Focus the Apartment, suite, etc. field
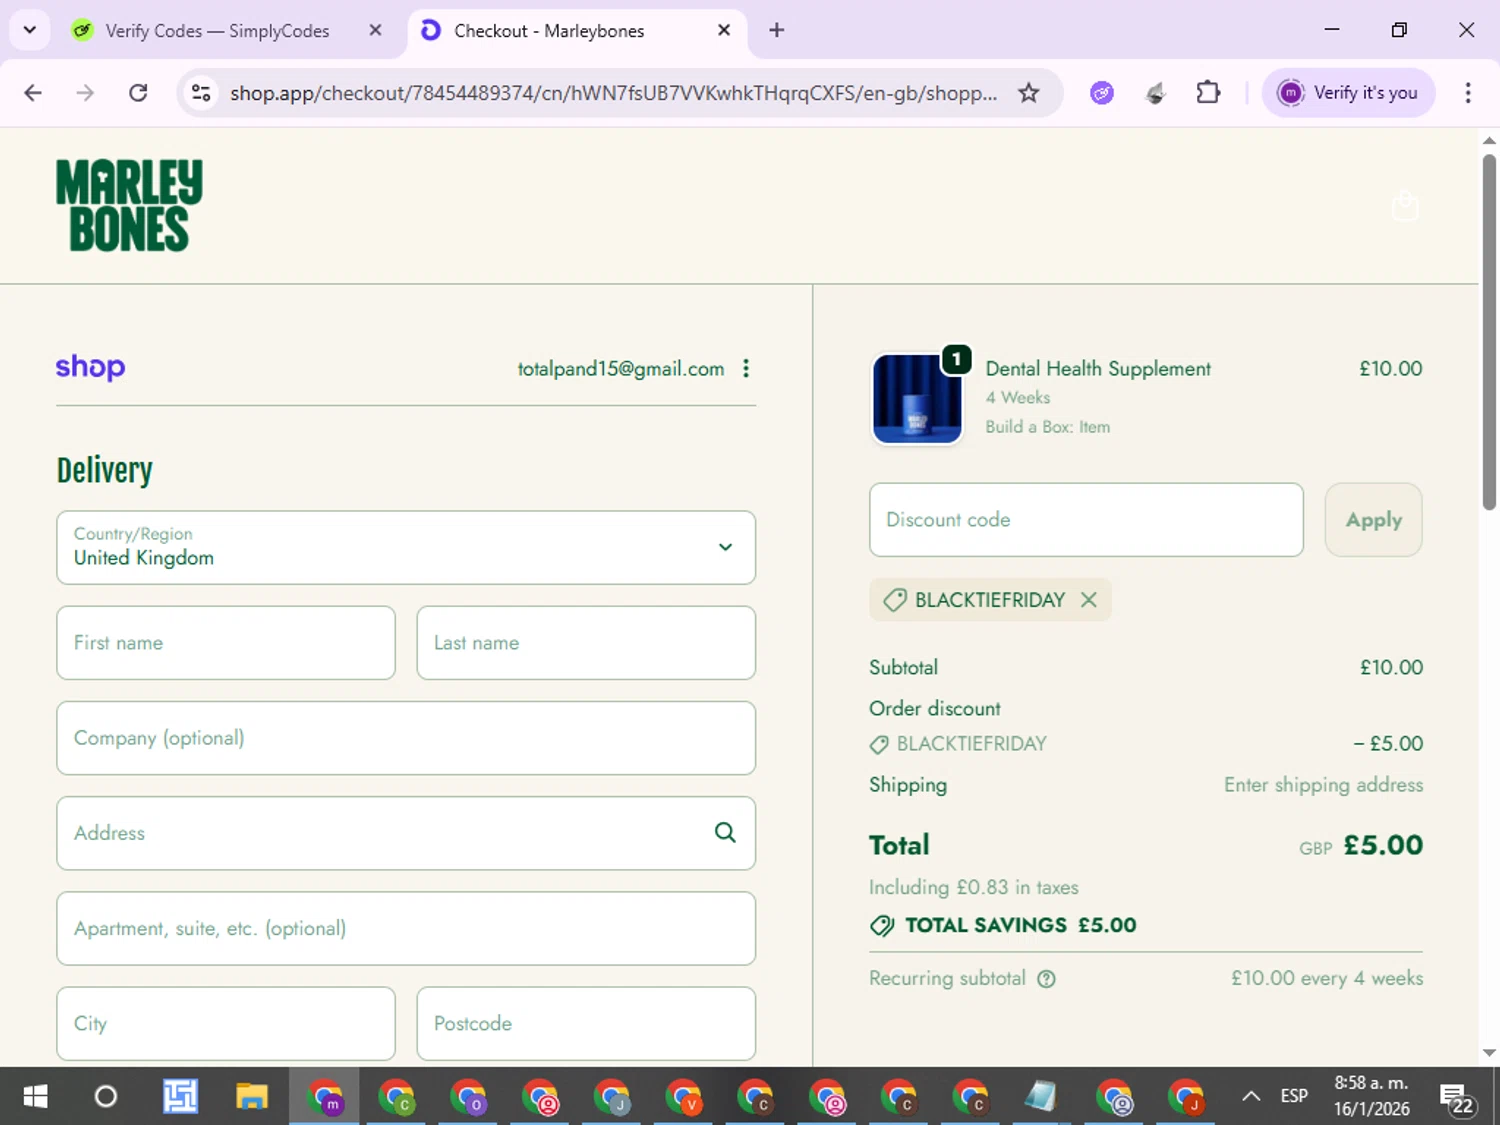 click(406, 928)
